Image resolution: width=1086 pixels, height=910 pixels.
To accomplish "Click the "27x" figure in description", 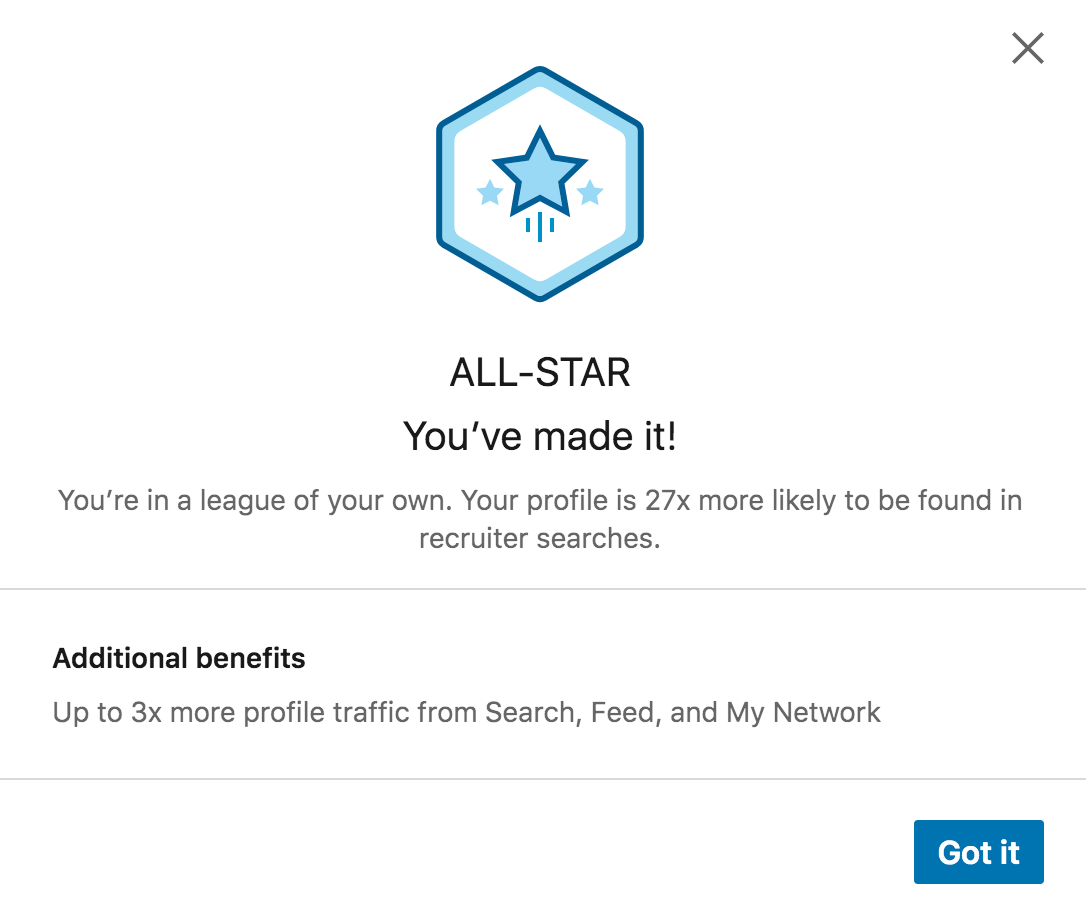I will click(668, 500).
